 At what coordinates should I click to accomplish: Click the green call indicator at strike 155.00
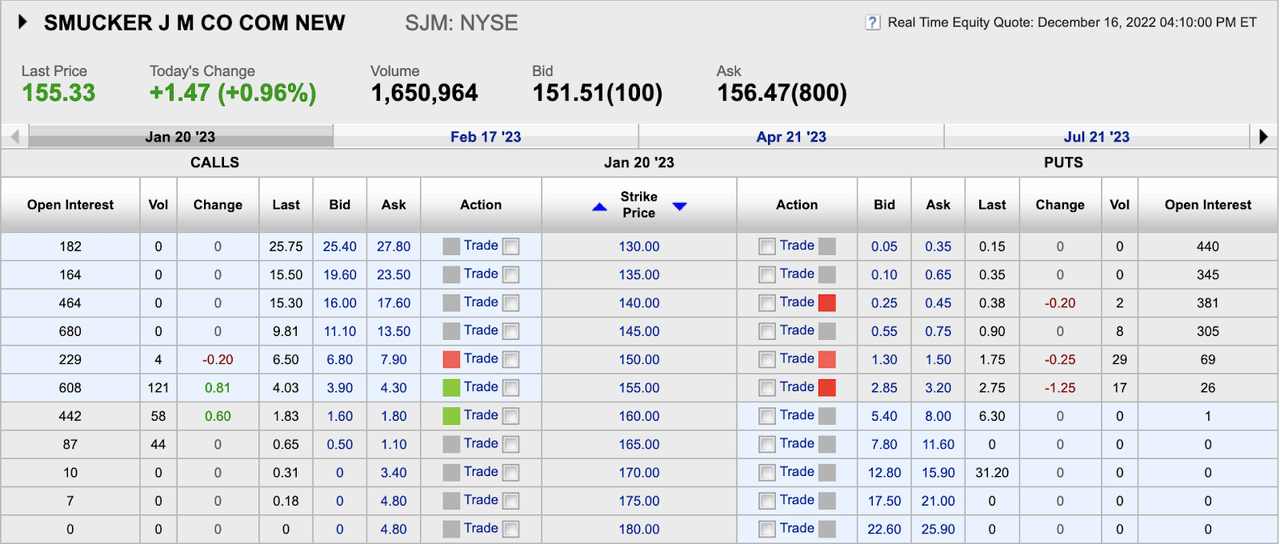451,387
